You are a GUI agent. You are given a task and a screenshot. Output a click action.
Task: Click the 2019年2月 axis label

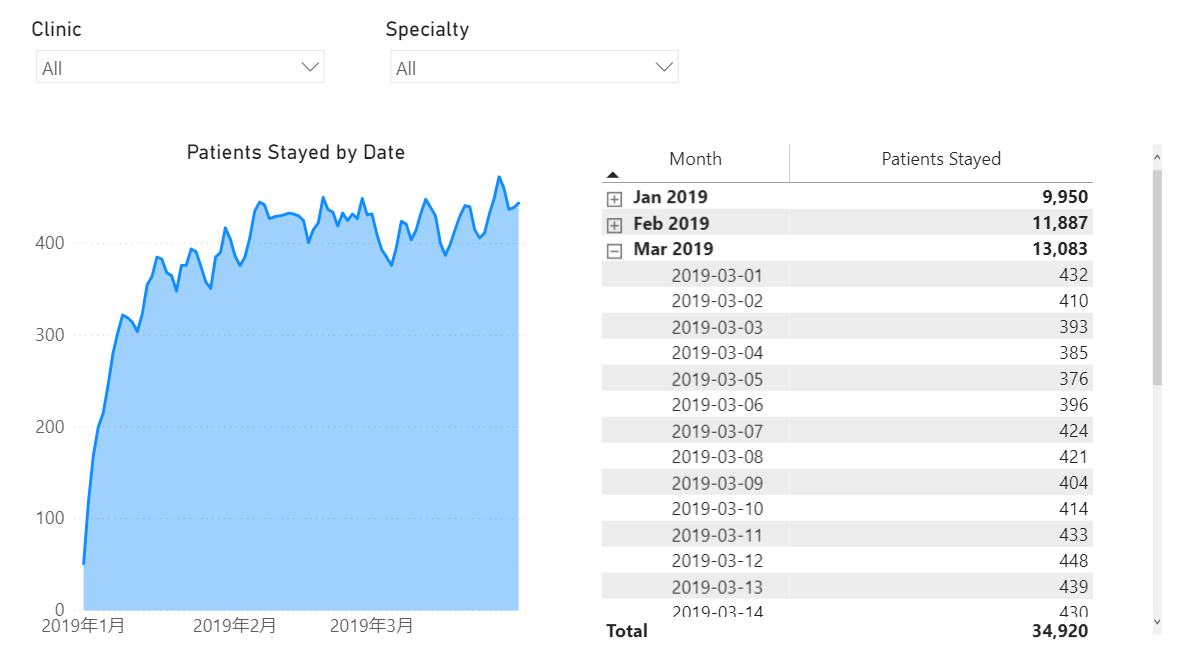click(x=234, y=627)
